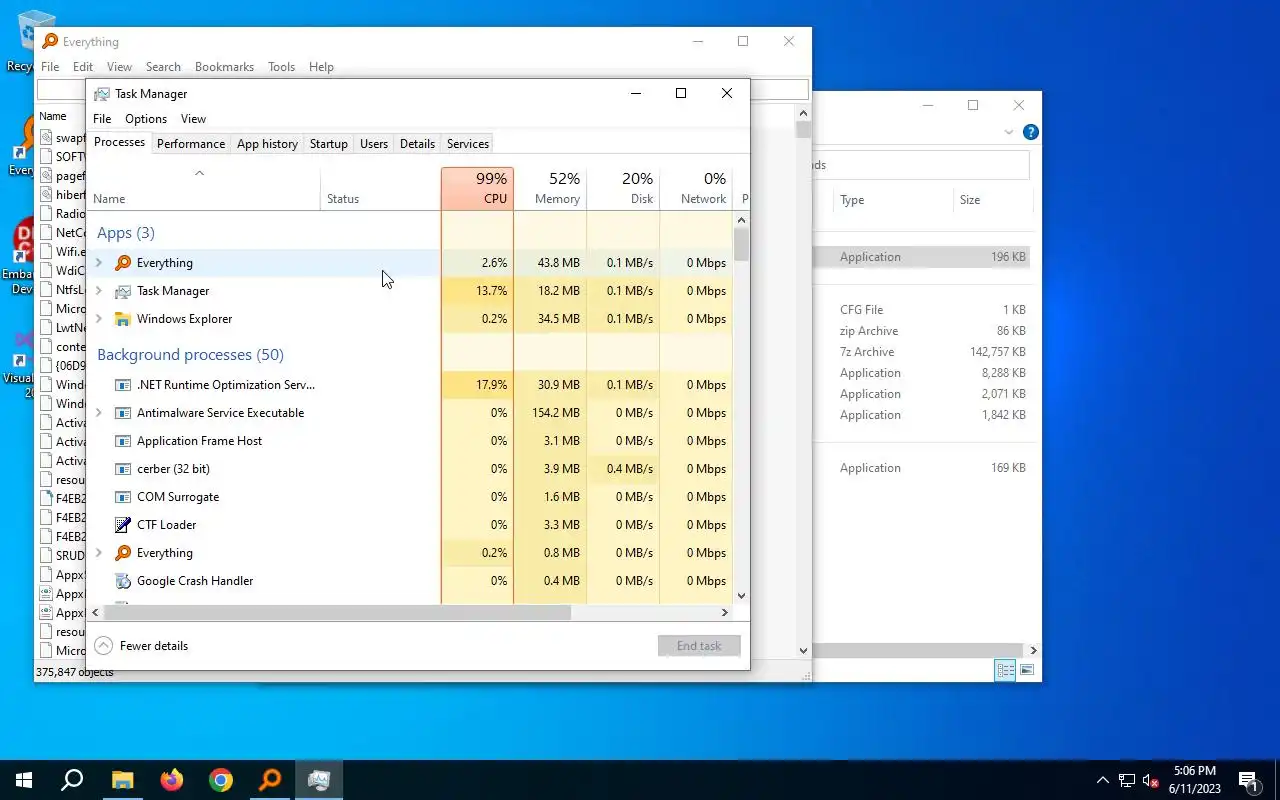
Task: Click the Size column header in Explorer
Action: click(992, 200)
